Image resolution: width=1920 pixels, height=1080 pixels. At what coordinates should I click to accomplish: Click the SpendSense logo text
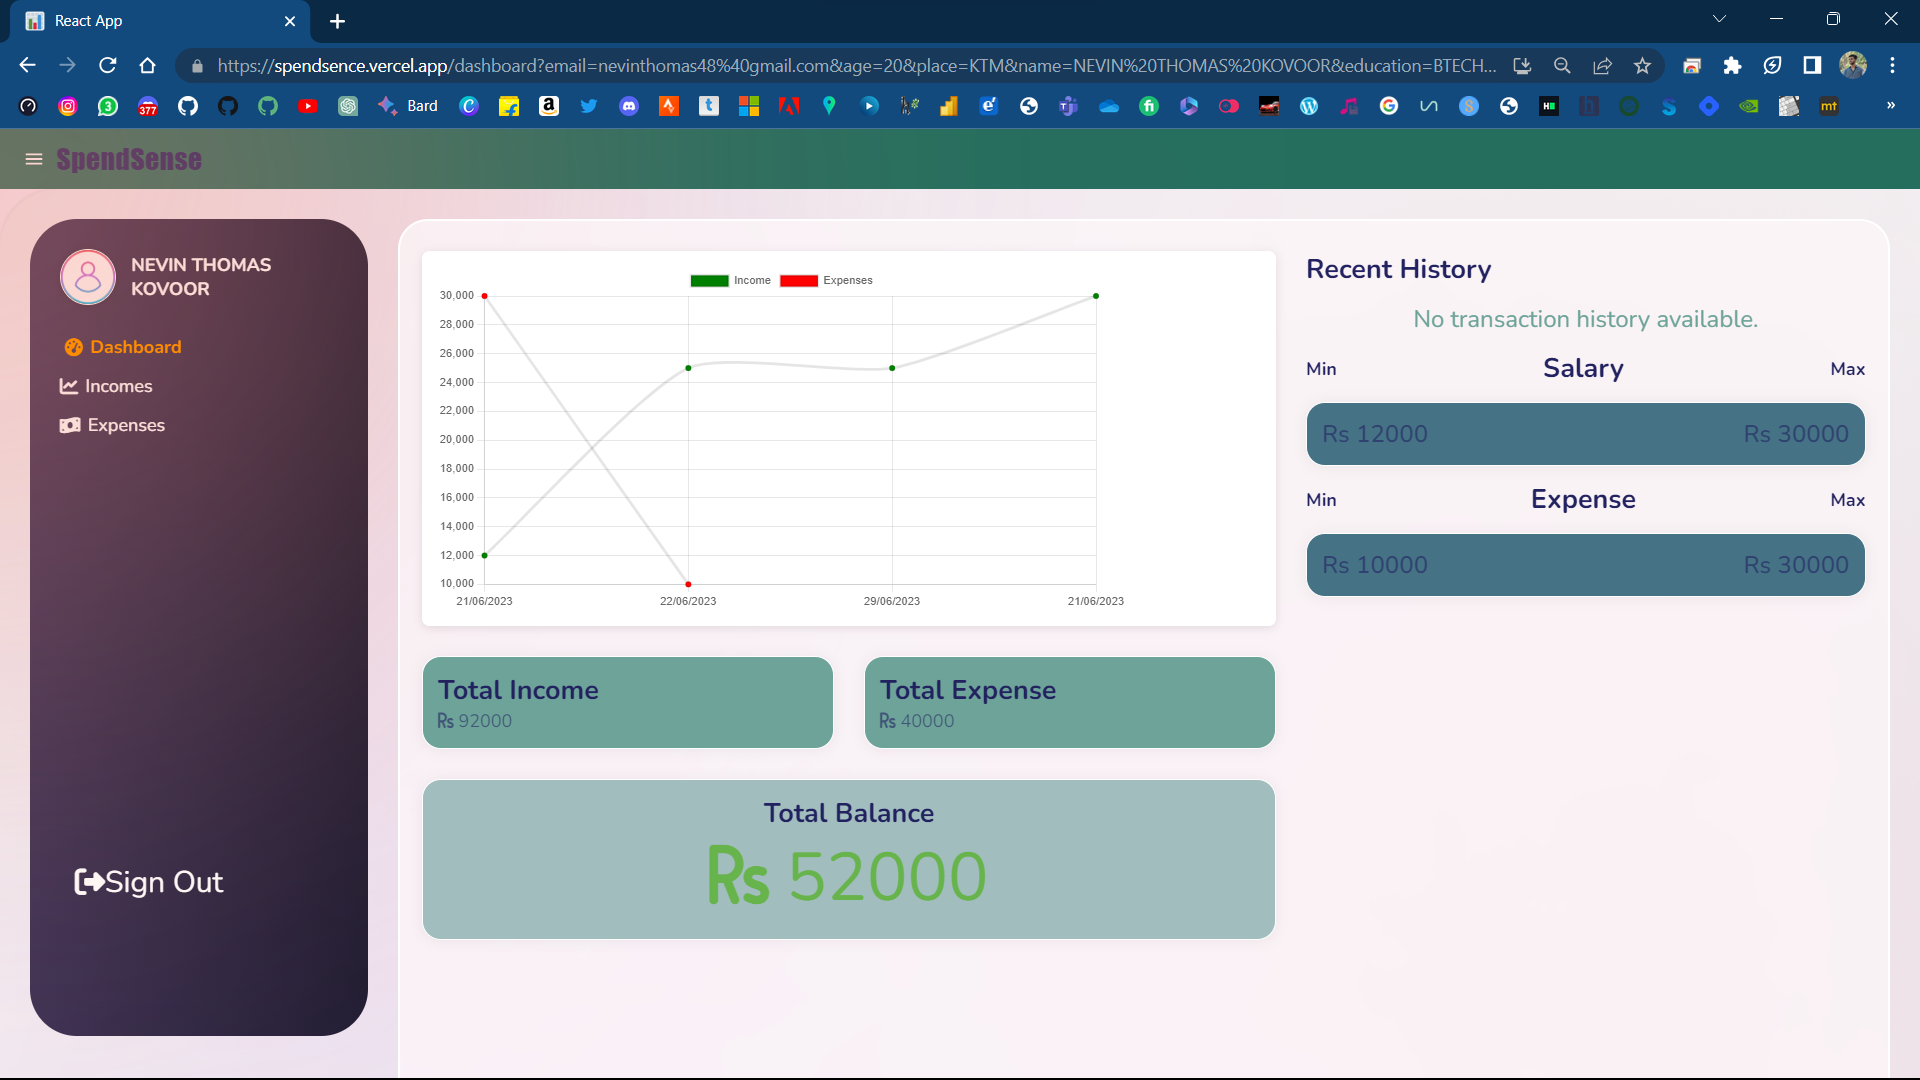pyautogui.click(x=129, y=159)
